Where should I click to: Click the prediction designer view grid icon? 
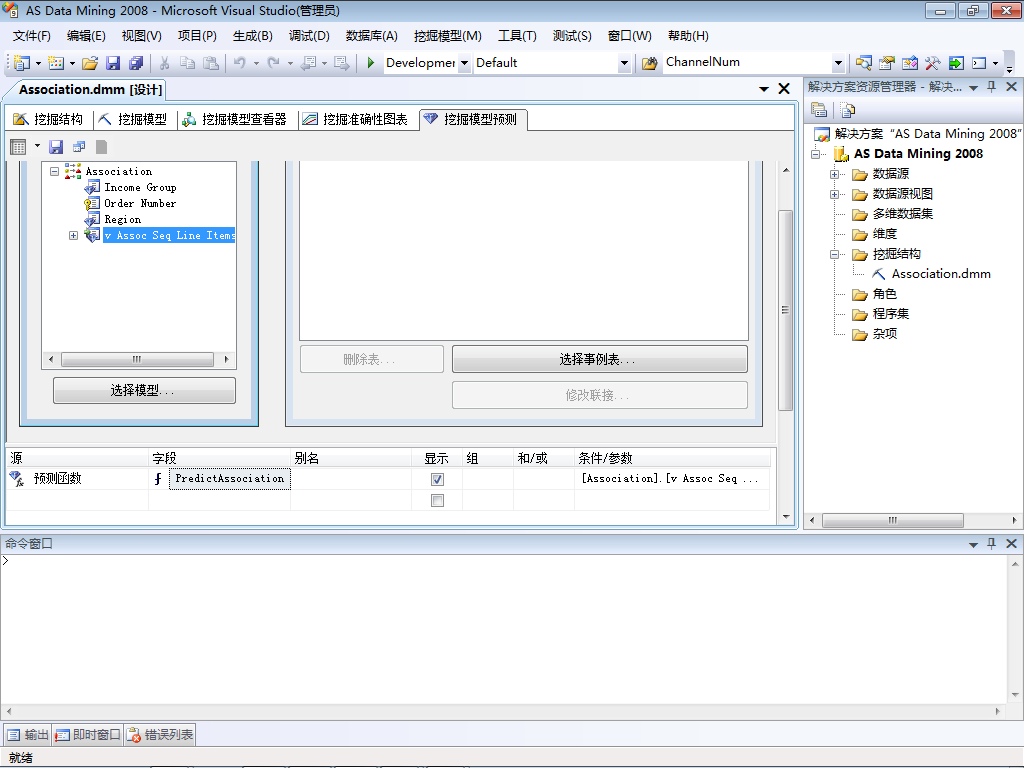click(18, 147)
